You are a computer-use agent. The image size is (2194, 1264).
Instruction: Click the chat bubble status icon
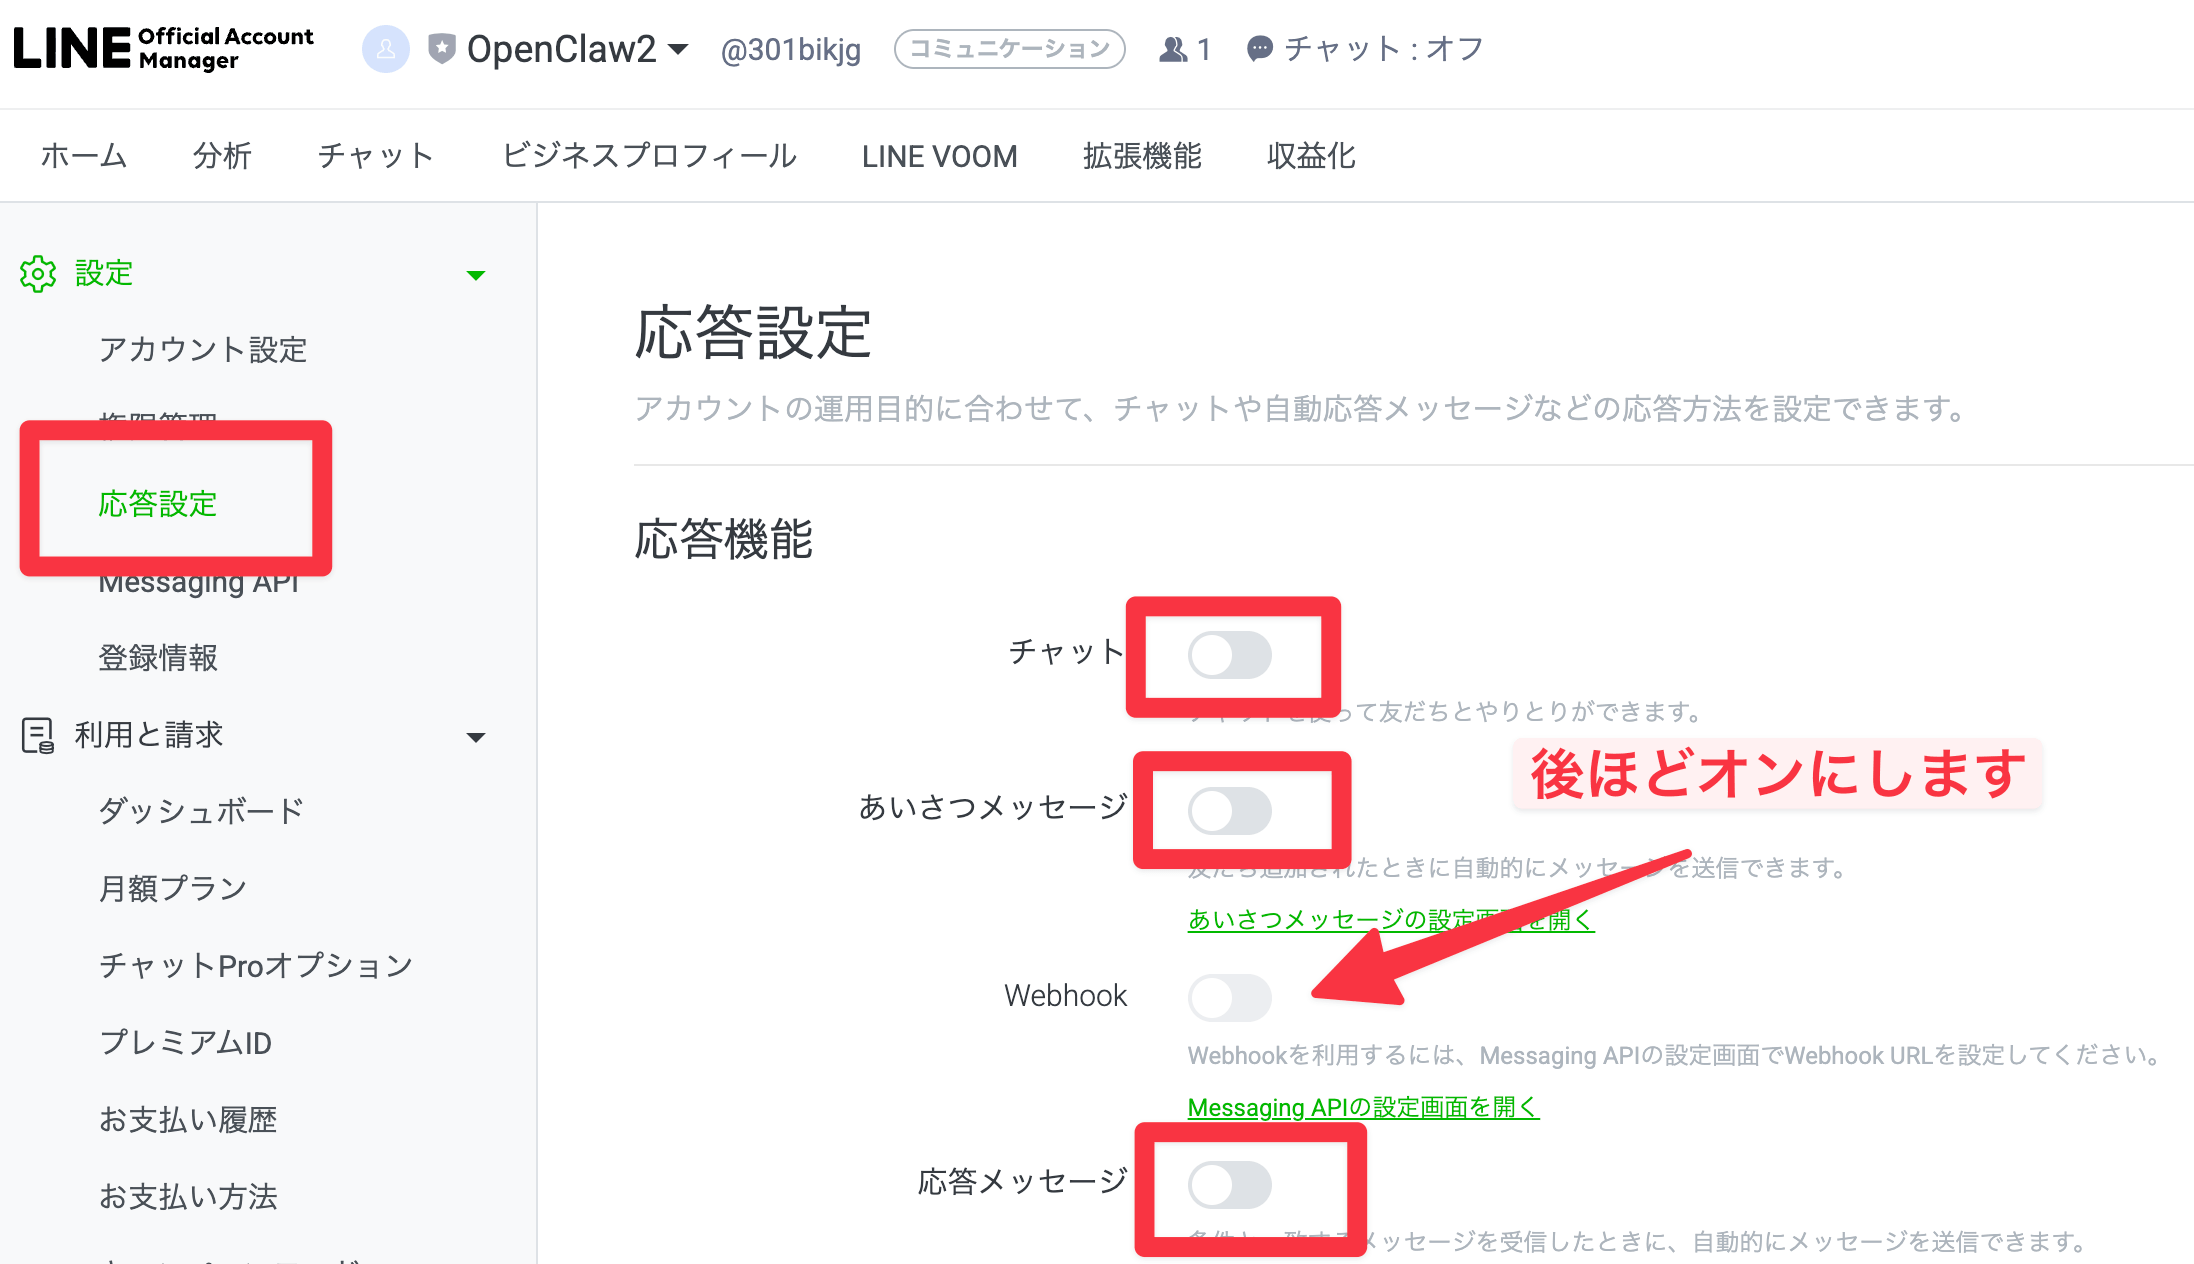(1260, 49)
